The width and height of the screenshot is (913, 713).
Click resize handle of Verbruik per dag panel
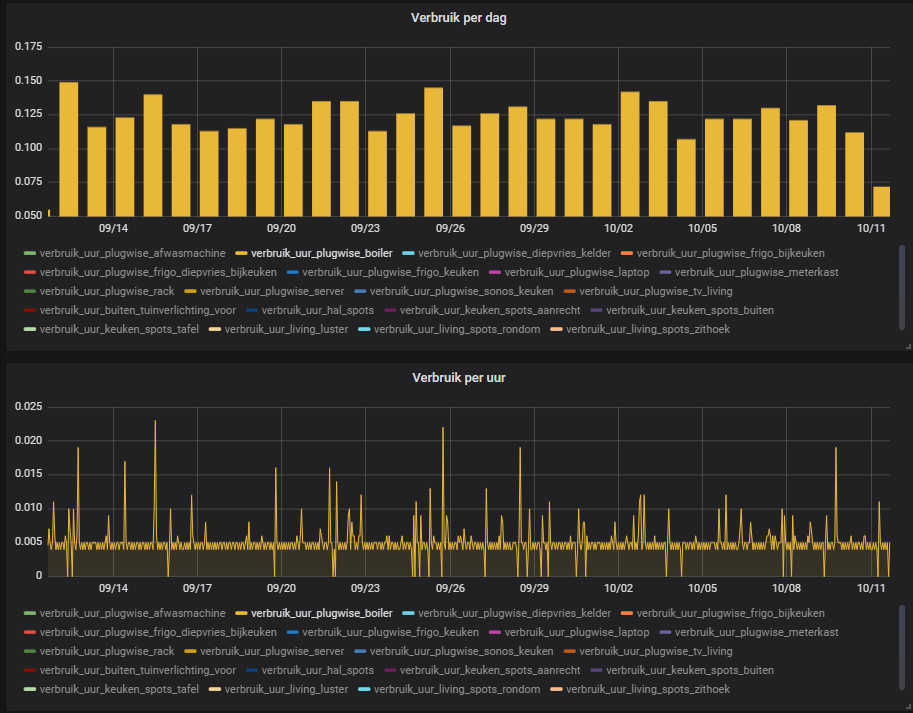[x=907, y=345]
